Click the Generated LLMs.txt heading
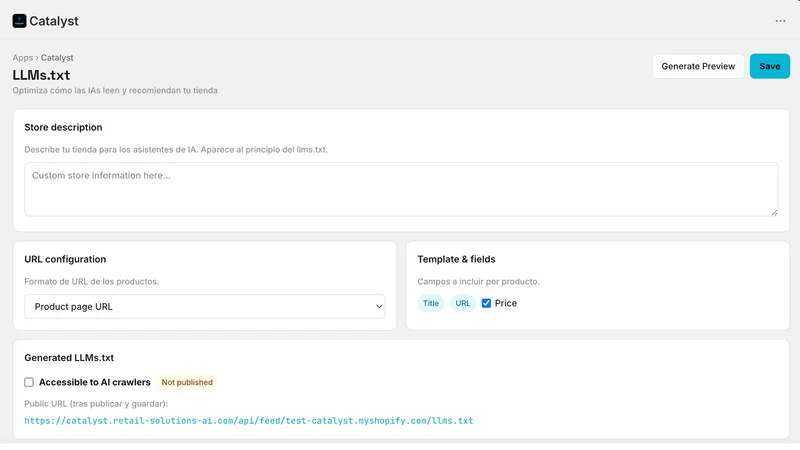 click(69, 358)
